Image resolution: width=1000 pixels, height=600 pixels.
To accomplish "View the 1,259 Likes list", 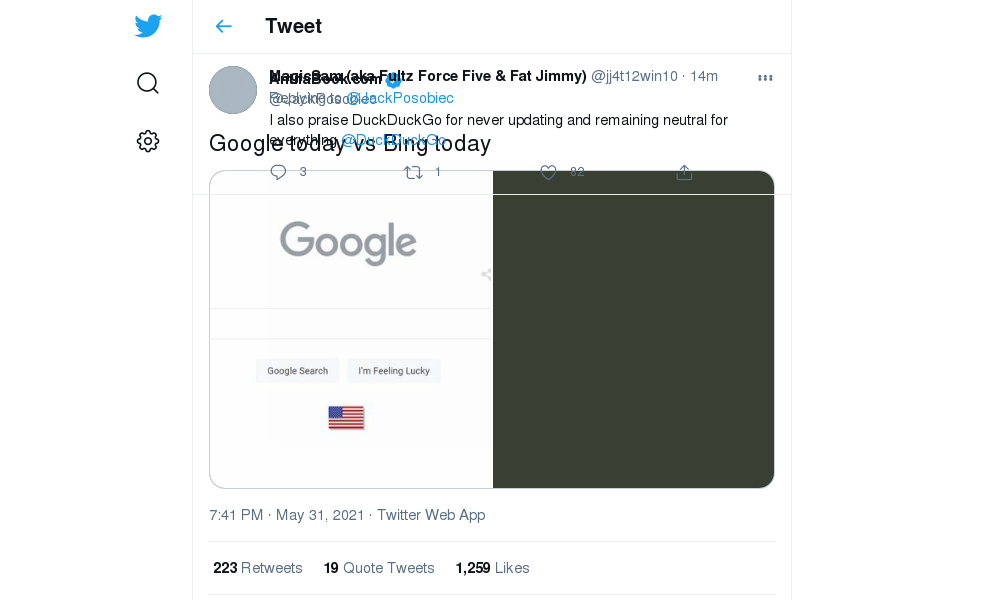I will pos(492,568).
